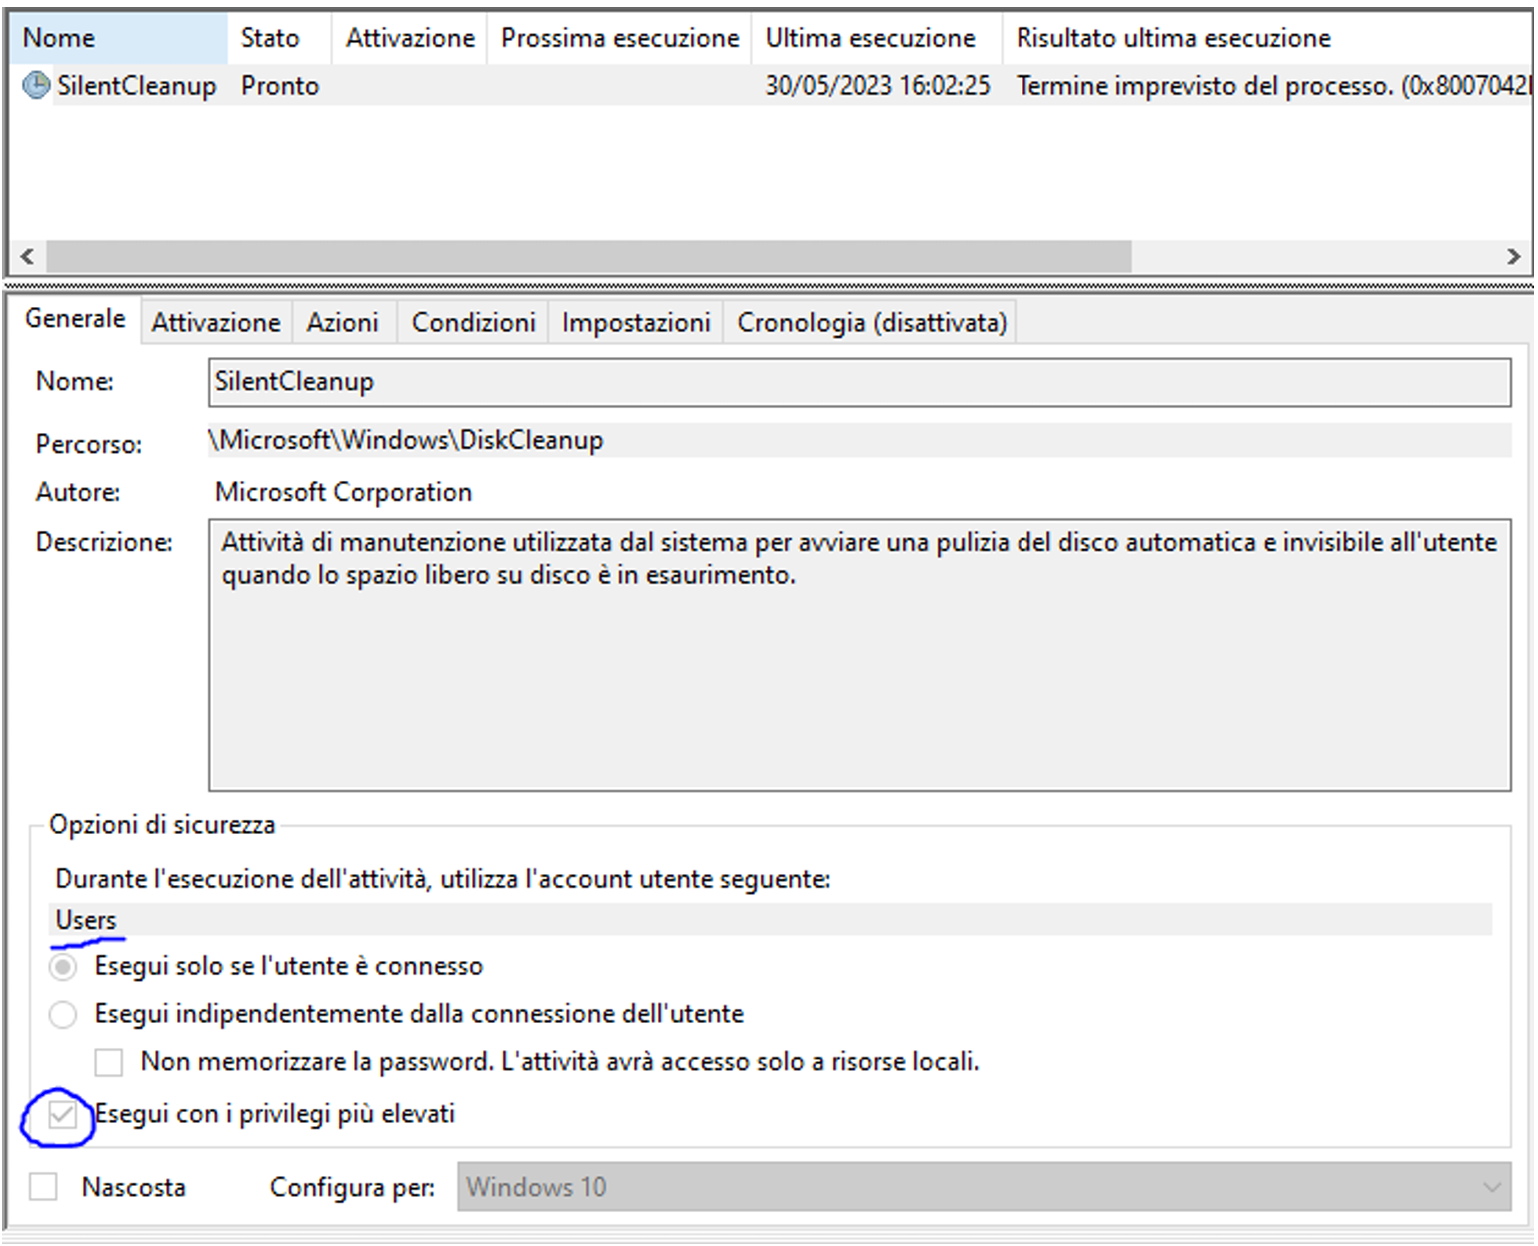Select 'Esegui solo se l'utente è connesso' radio
Image resolution: width=1538 pixels, height=1246 pixels.
63,967
